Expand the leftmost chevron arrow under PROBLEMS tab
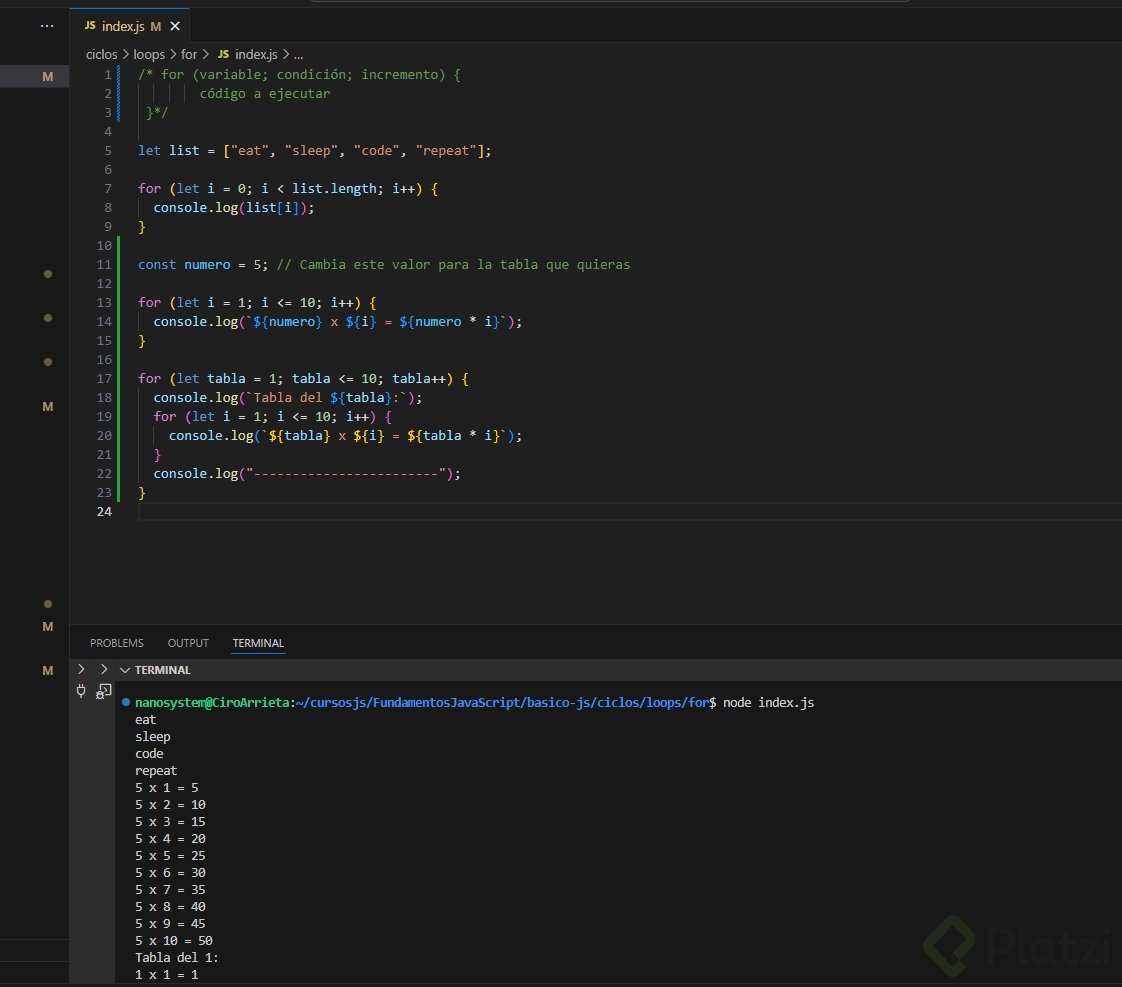 point(82,669)
